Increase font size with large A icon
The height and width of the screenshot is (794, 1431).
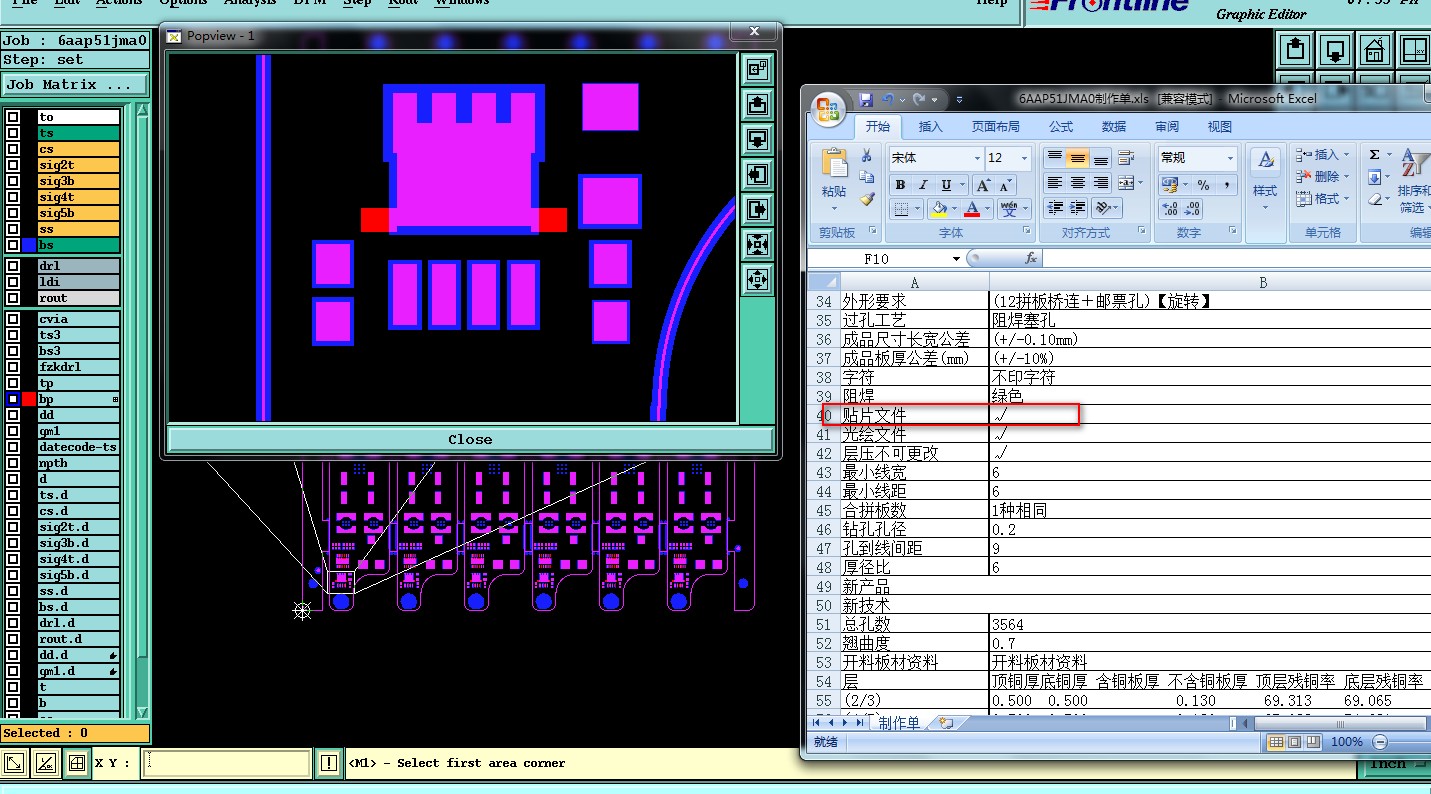click(x=983, y=185)
